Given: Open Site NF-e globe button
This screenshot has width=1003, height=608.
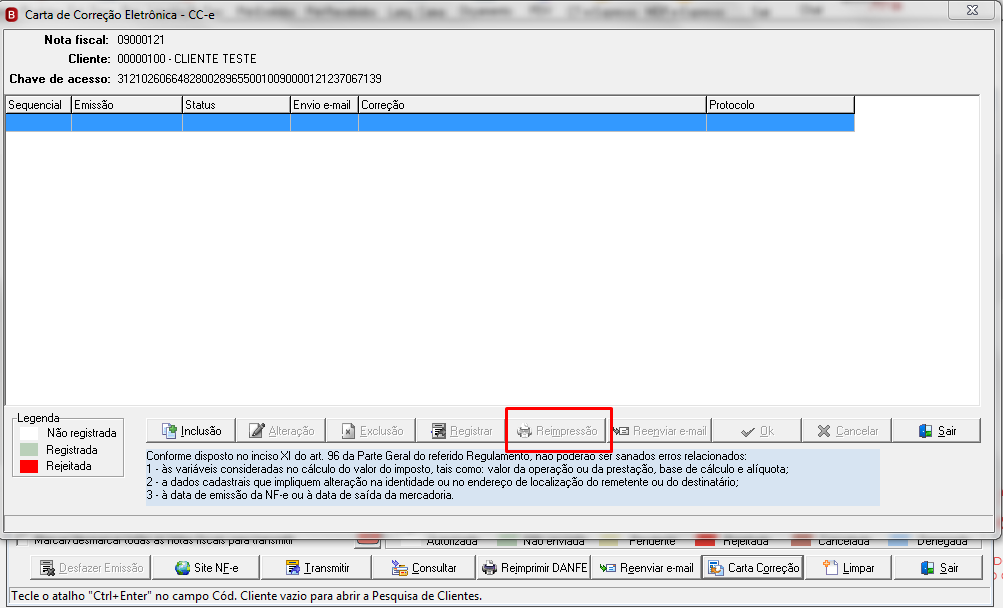Looking at the screenshot, I should pyautogui.click(x=207, y=568).
